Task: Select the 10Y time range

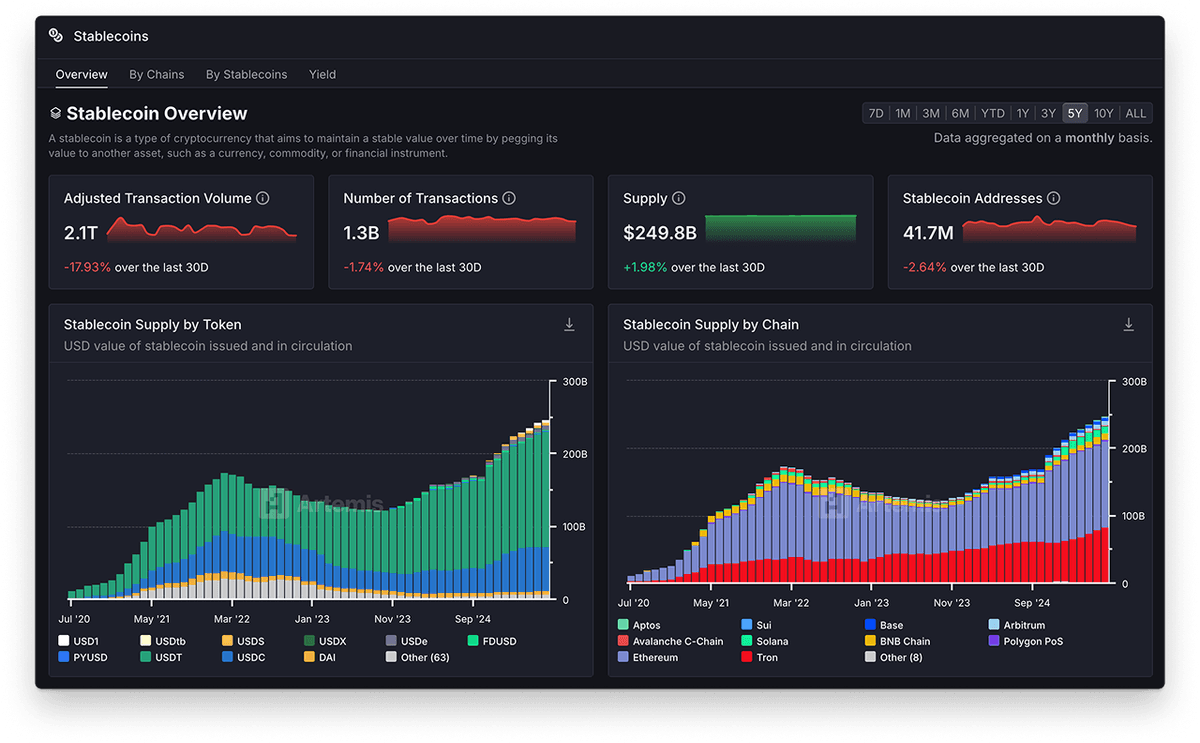Action: [x=1104, y=113]
